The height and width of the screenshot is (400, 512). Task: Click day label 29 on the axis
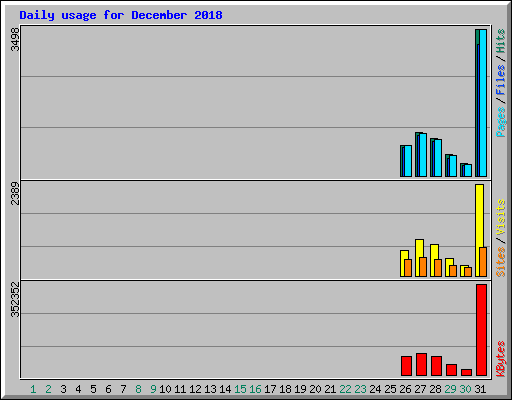(x=450, y=389)
